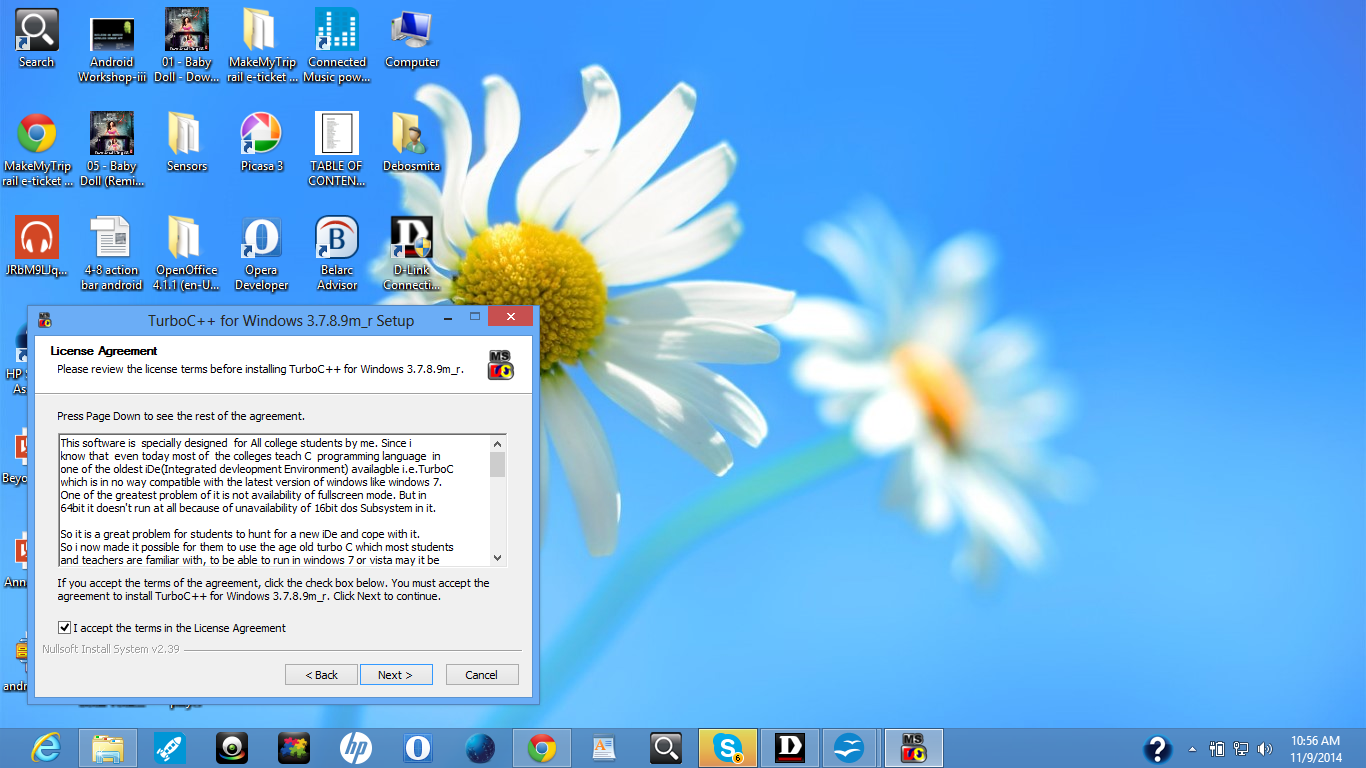Screen dimensions: 1366x768
Task: Click Next to continue setup
Action: tap(396, 675)
